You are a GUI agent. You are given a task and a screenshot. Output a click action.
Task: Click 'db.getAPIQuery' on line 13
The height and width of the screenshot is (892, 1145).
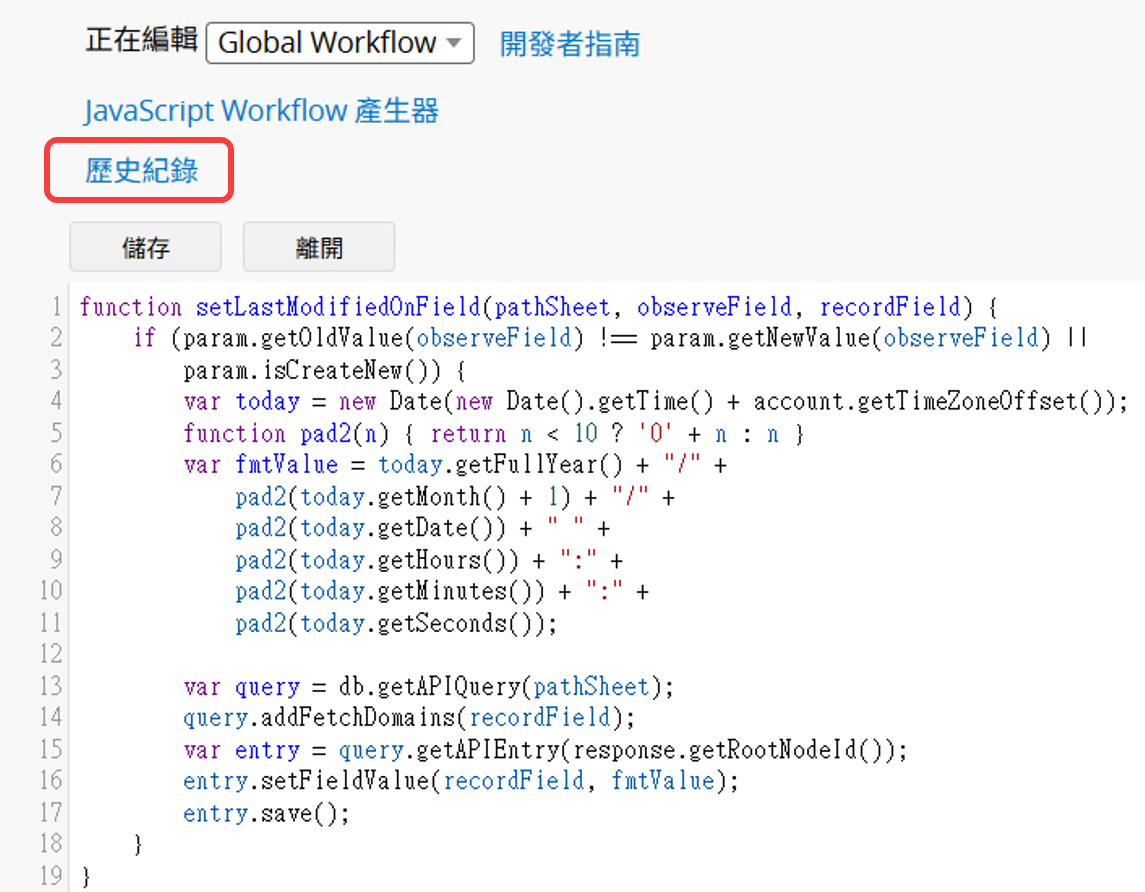click(429, 686)
